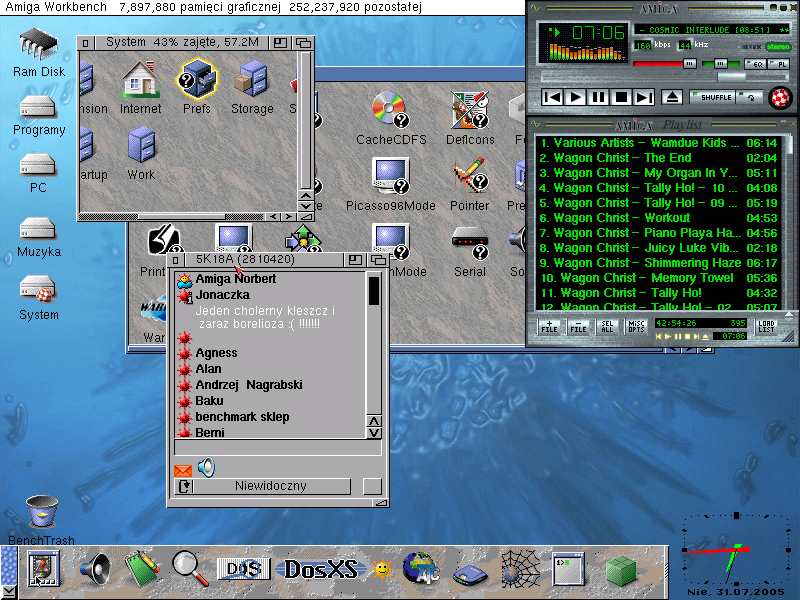Click the - FILE playlist button
This screenshot has height=600, width=800.
(578, 327)
